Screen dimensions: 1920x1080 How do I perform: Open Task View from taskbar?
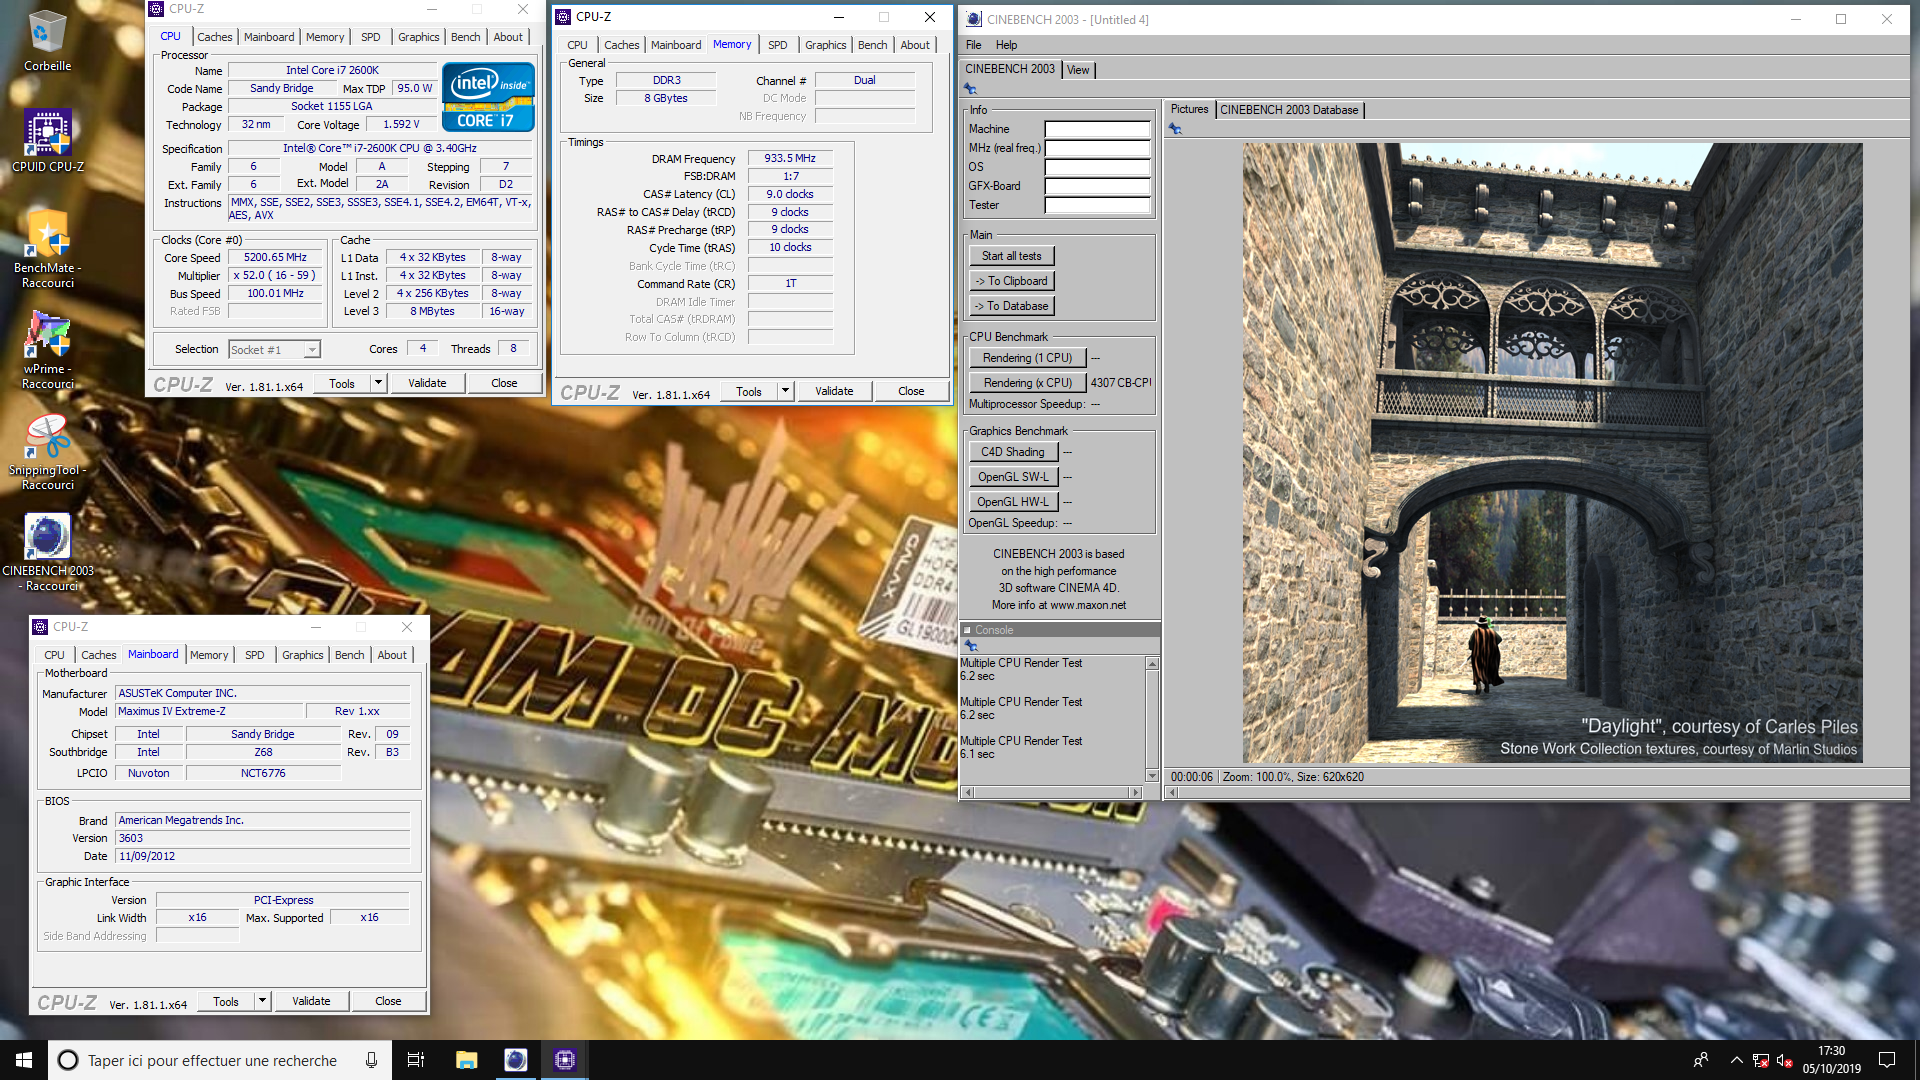416,1060
